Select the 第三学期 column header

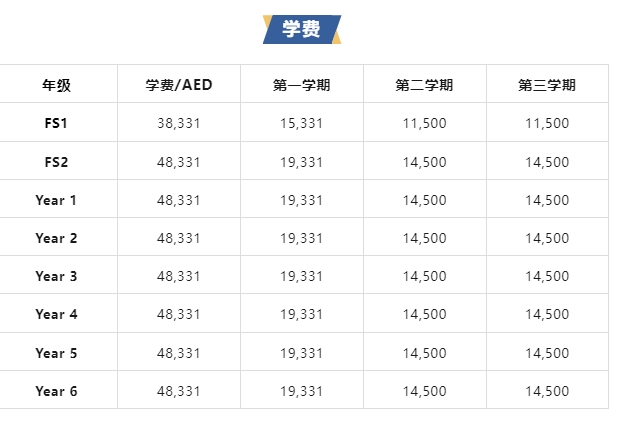(547, 85)
